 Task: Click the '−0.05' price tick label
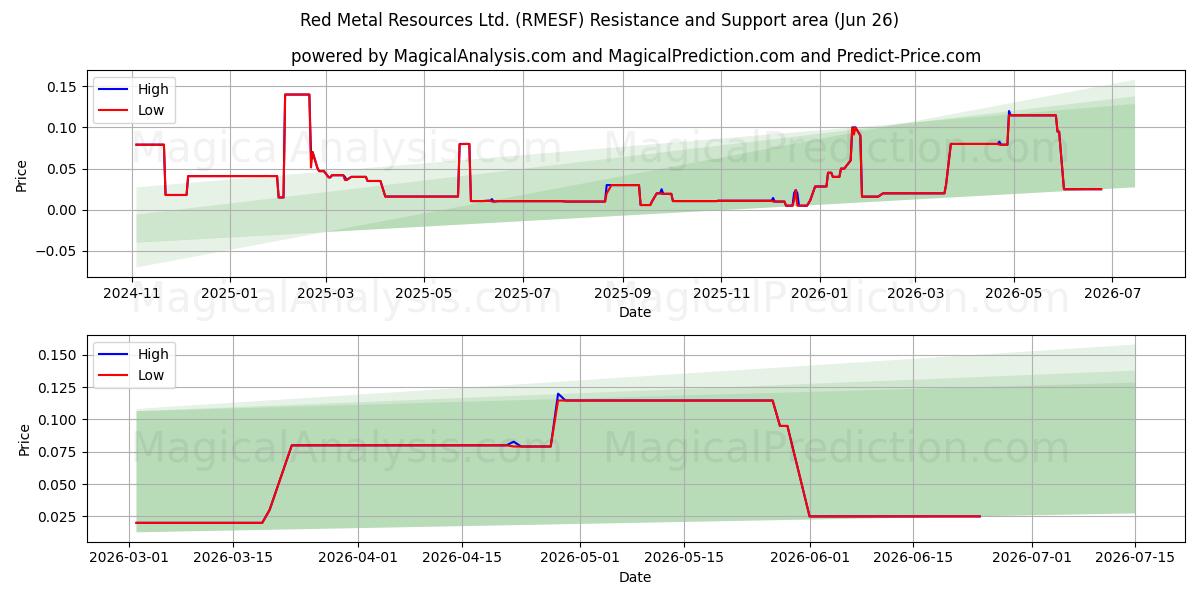tap(58, 251)
